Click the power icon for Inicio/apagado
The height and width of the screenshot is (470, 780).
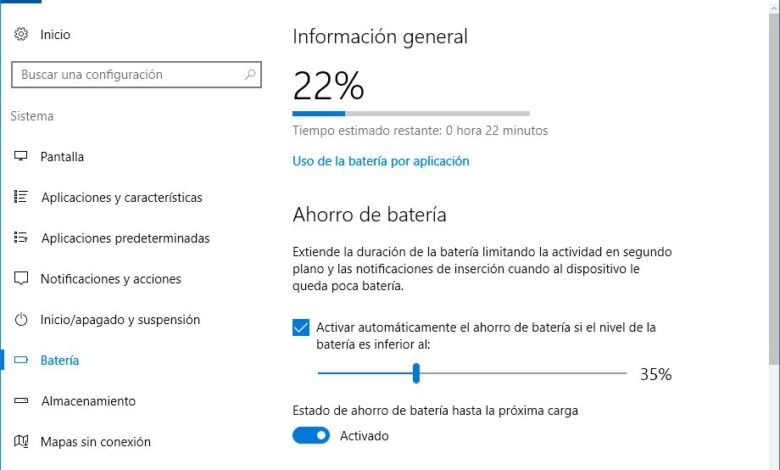tap(20, 320)
